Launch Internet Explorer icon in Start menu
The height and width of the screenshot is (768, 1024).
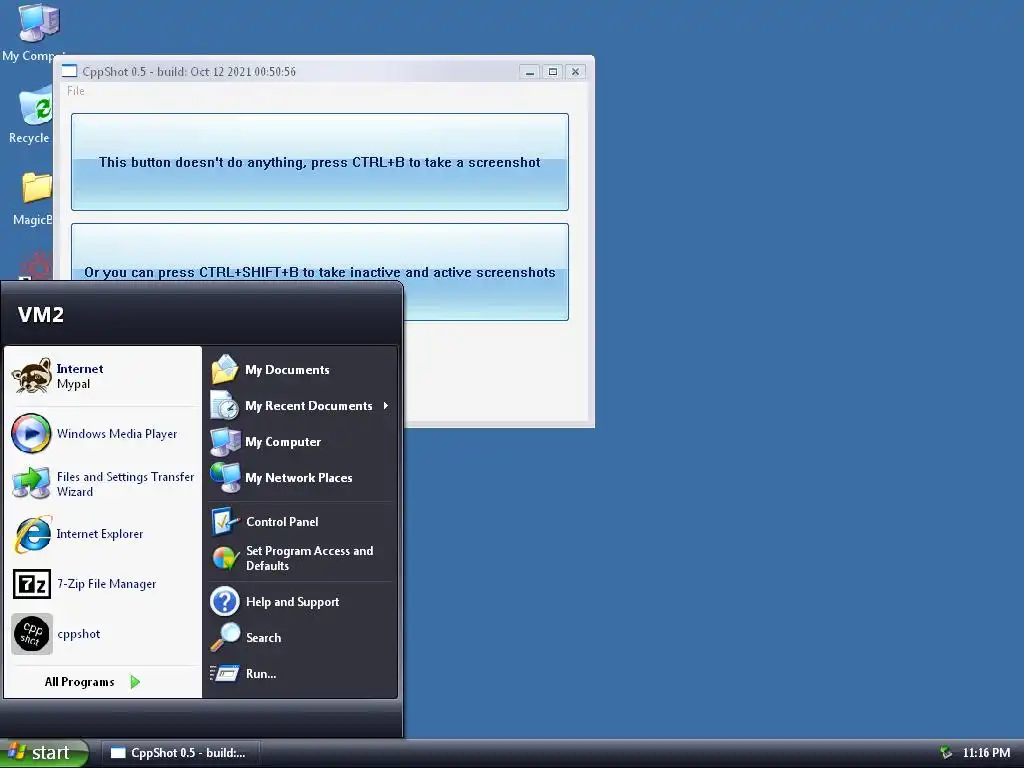tap(32, 534)
